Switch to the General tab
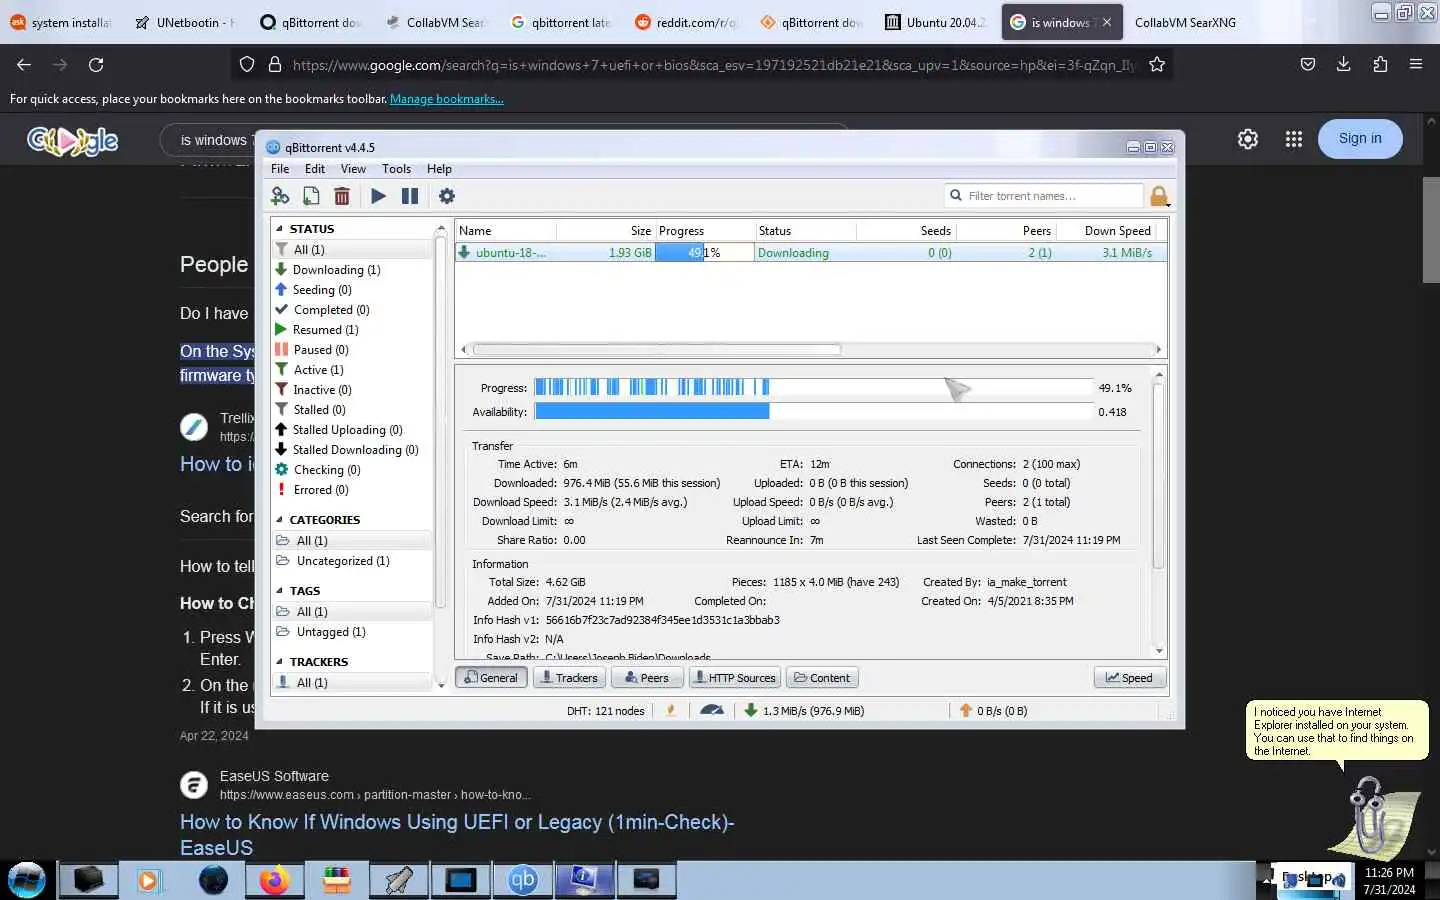The image size is (1440, 900). [x=491, y=678]
